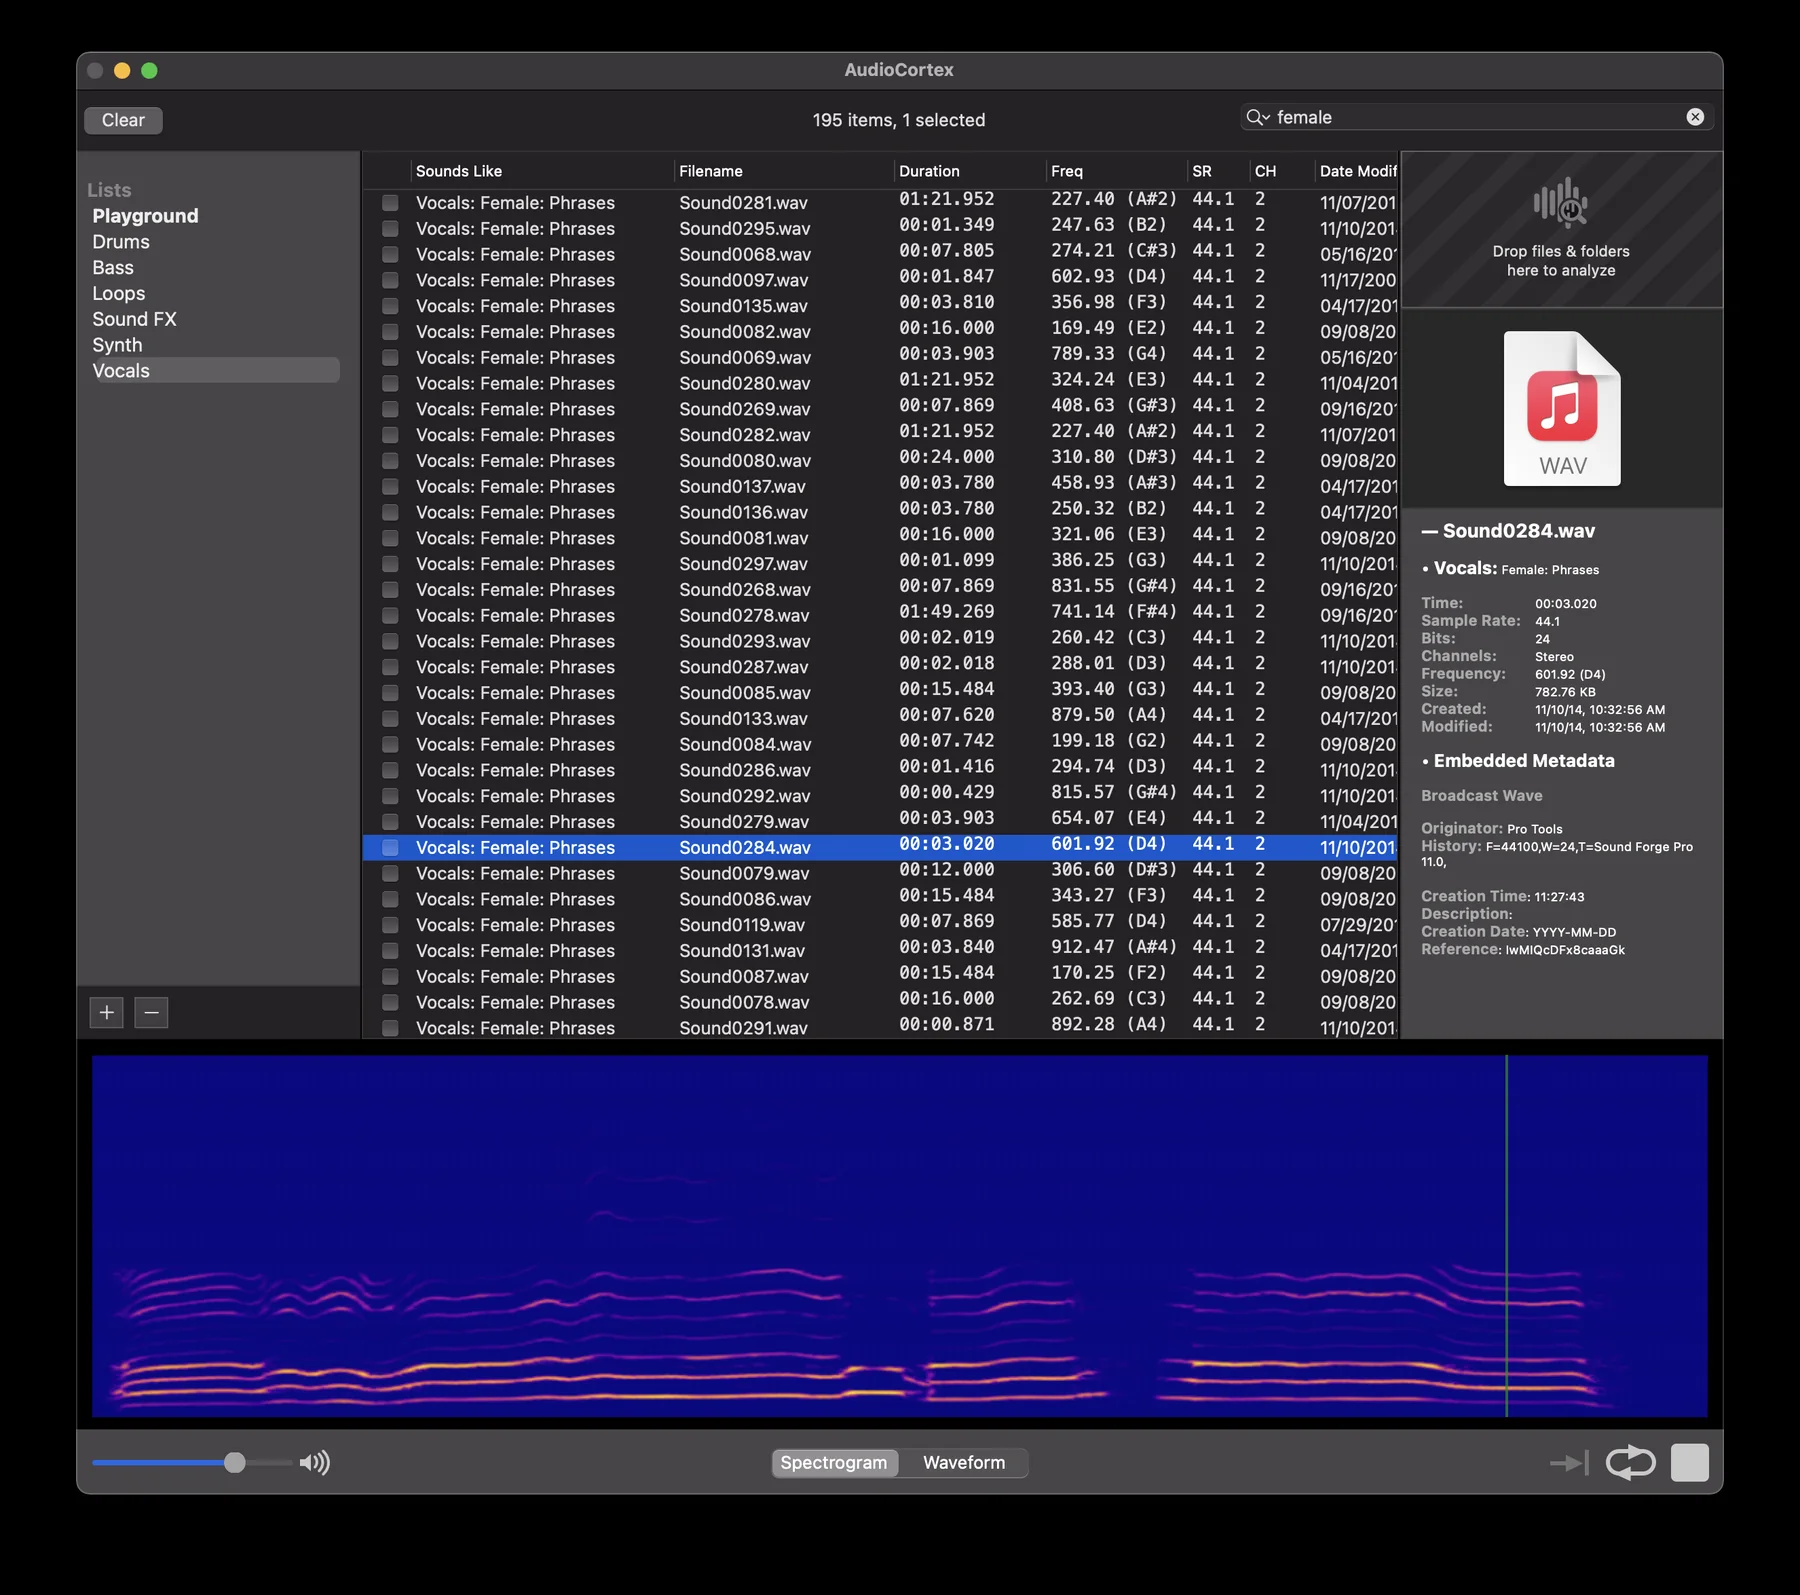Select the Sound0280.wav row
This screenshot has width=1800, height=1595.
pos(880,384)
